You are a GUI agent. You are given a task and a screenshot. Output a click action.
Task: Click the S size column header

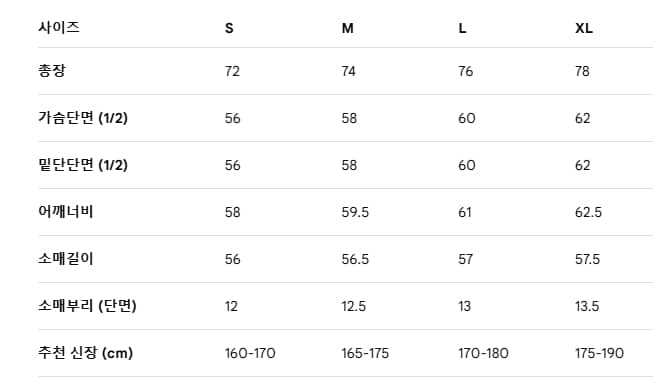click(x=229, y=28)
